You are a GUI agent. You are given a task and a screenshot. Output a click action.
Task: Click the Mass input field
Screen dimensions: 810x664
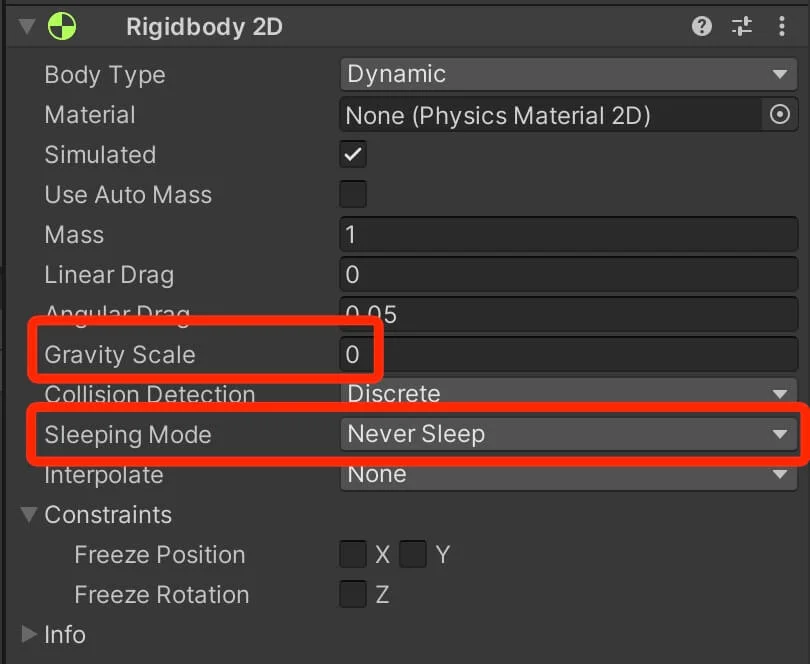click(x=568, y=235)
